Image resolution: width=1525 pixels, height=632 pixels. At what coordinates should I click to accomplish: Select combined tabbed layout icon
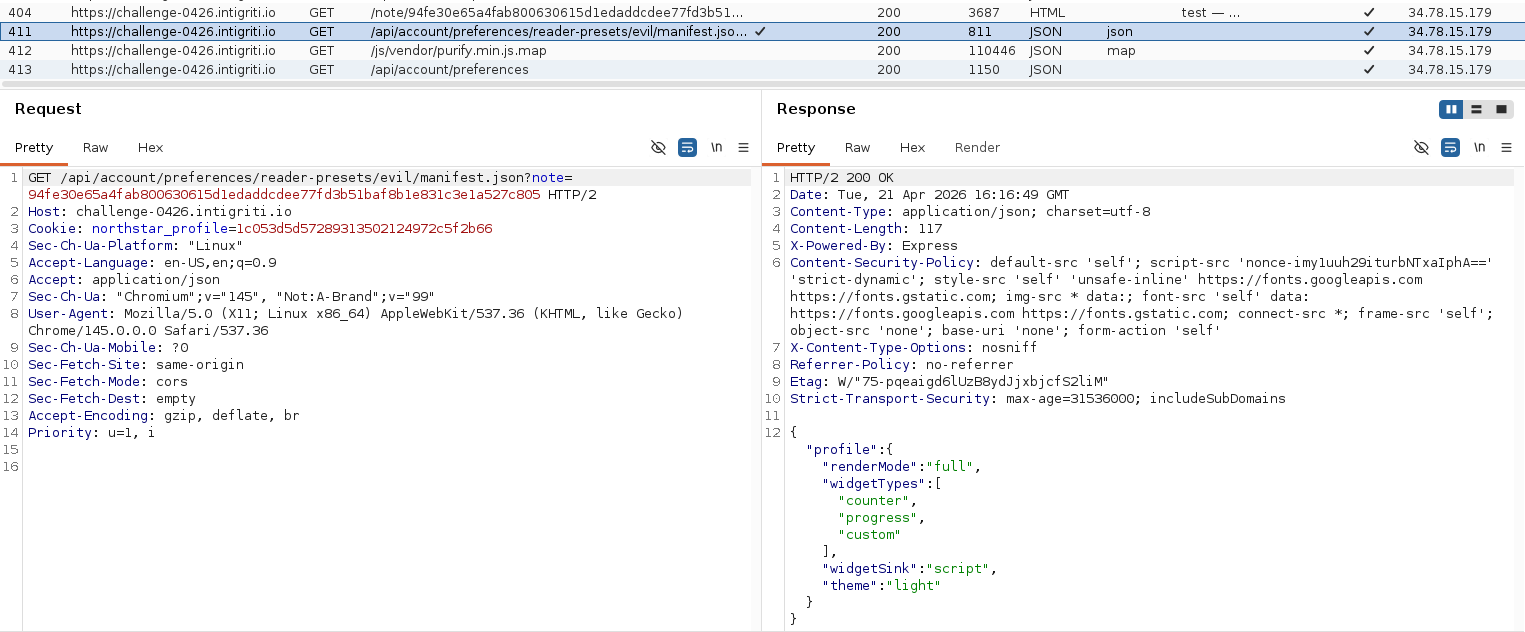tap(1500, 109)
